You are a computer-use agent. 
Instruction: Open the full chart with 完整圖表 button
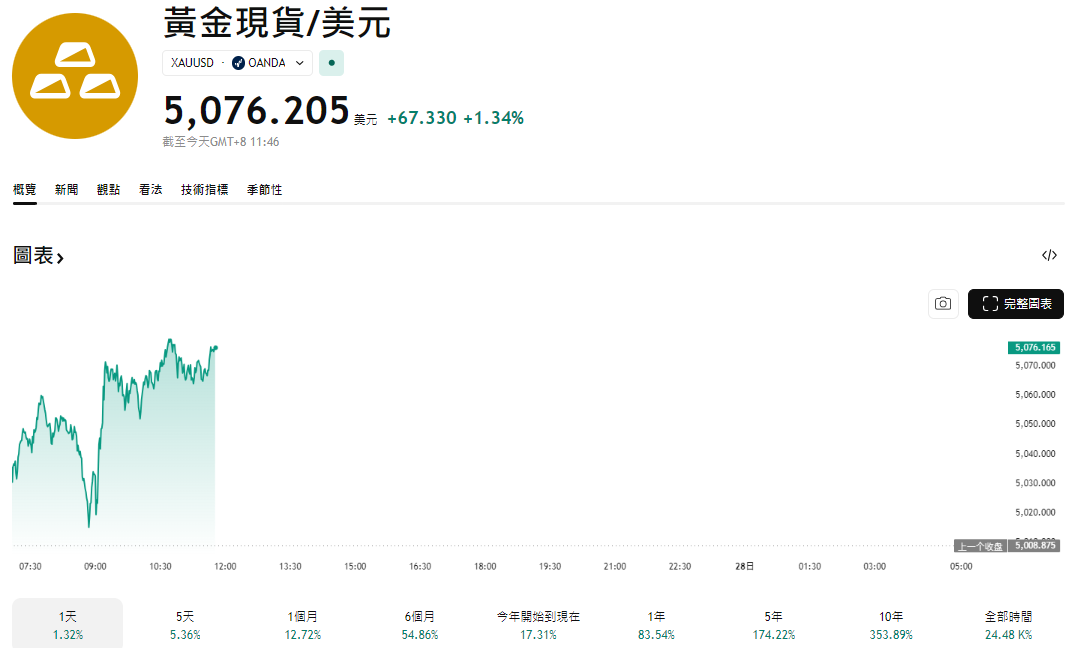[1015, 304]
